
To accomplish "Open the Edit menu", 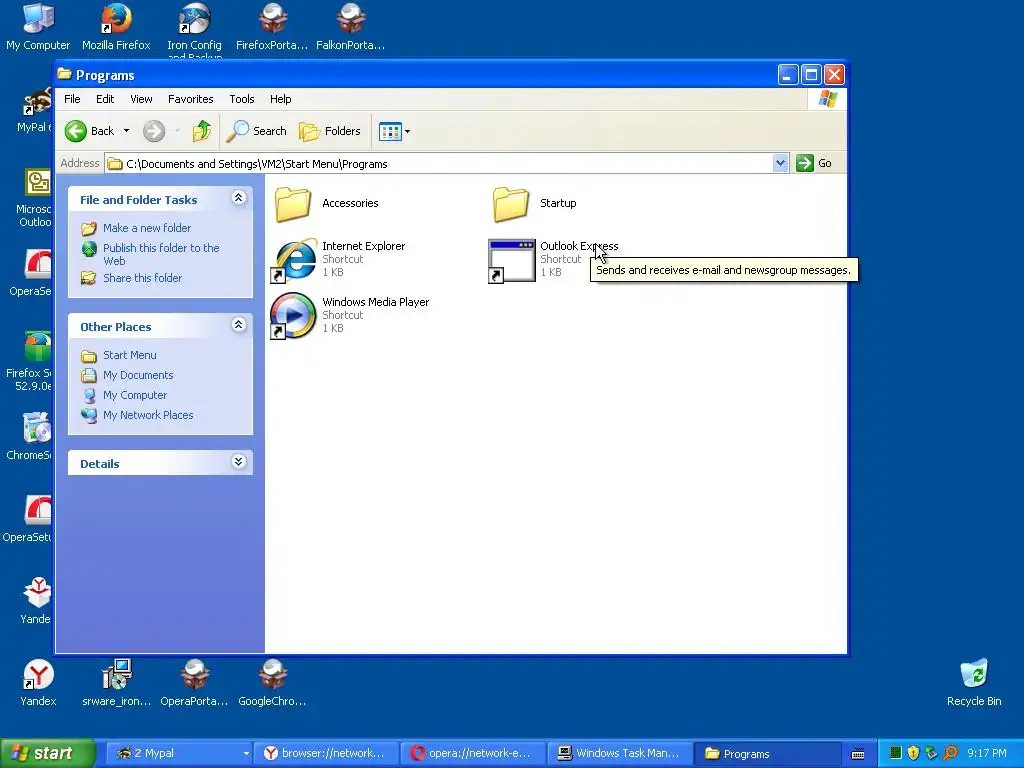I will (x=104, y=99).
